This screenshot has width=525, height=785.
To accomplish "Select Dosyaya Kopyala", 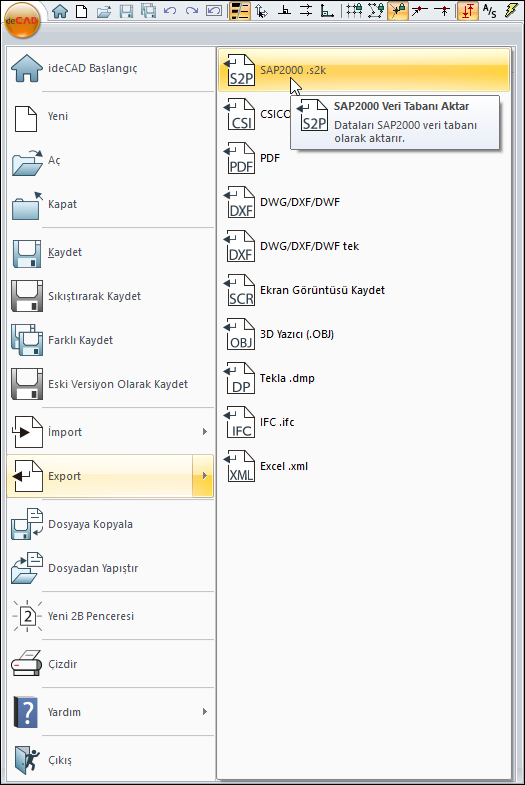I will [x=111, y=524].
